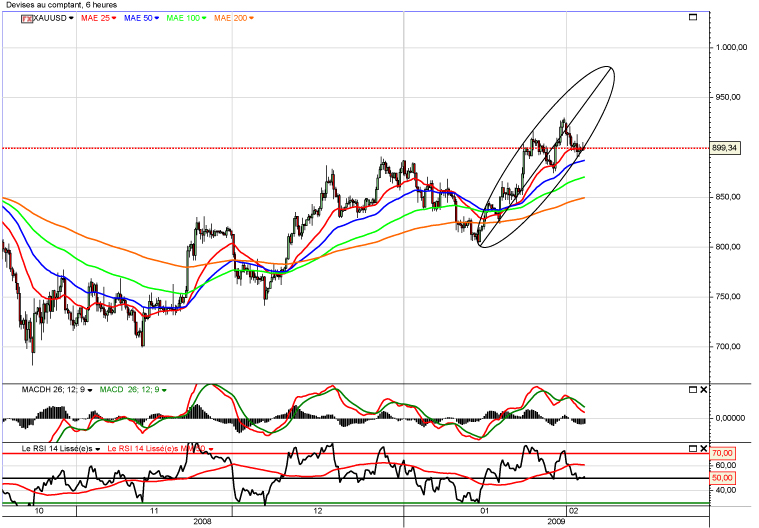
Task: Click month 10 on the time axis
Action: 39,511
